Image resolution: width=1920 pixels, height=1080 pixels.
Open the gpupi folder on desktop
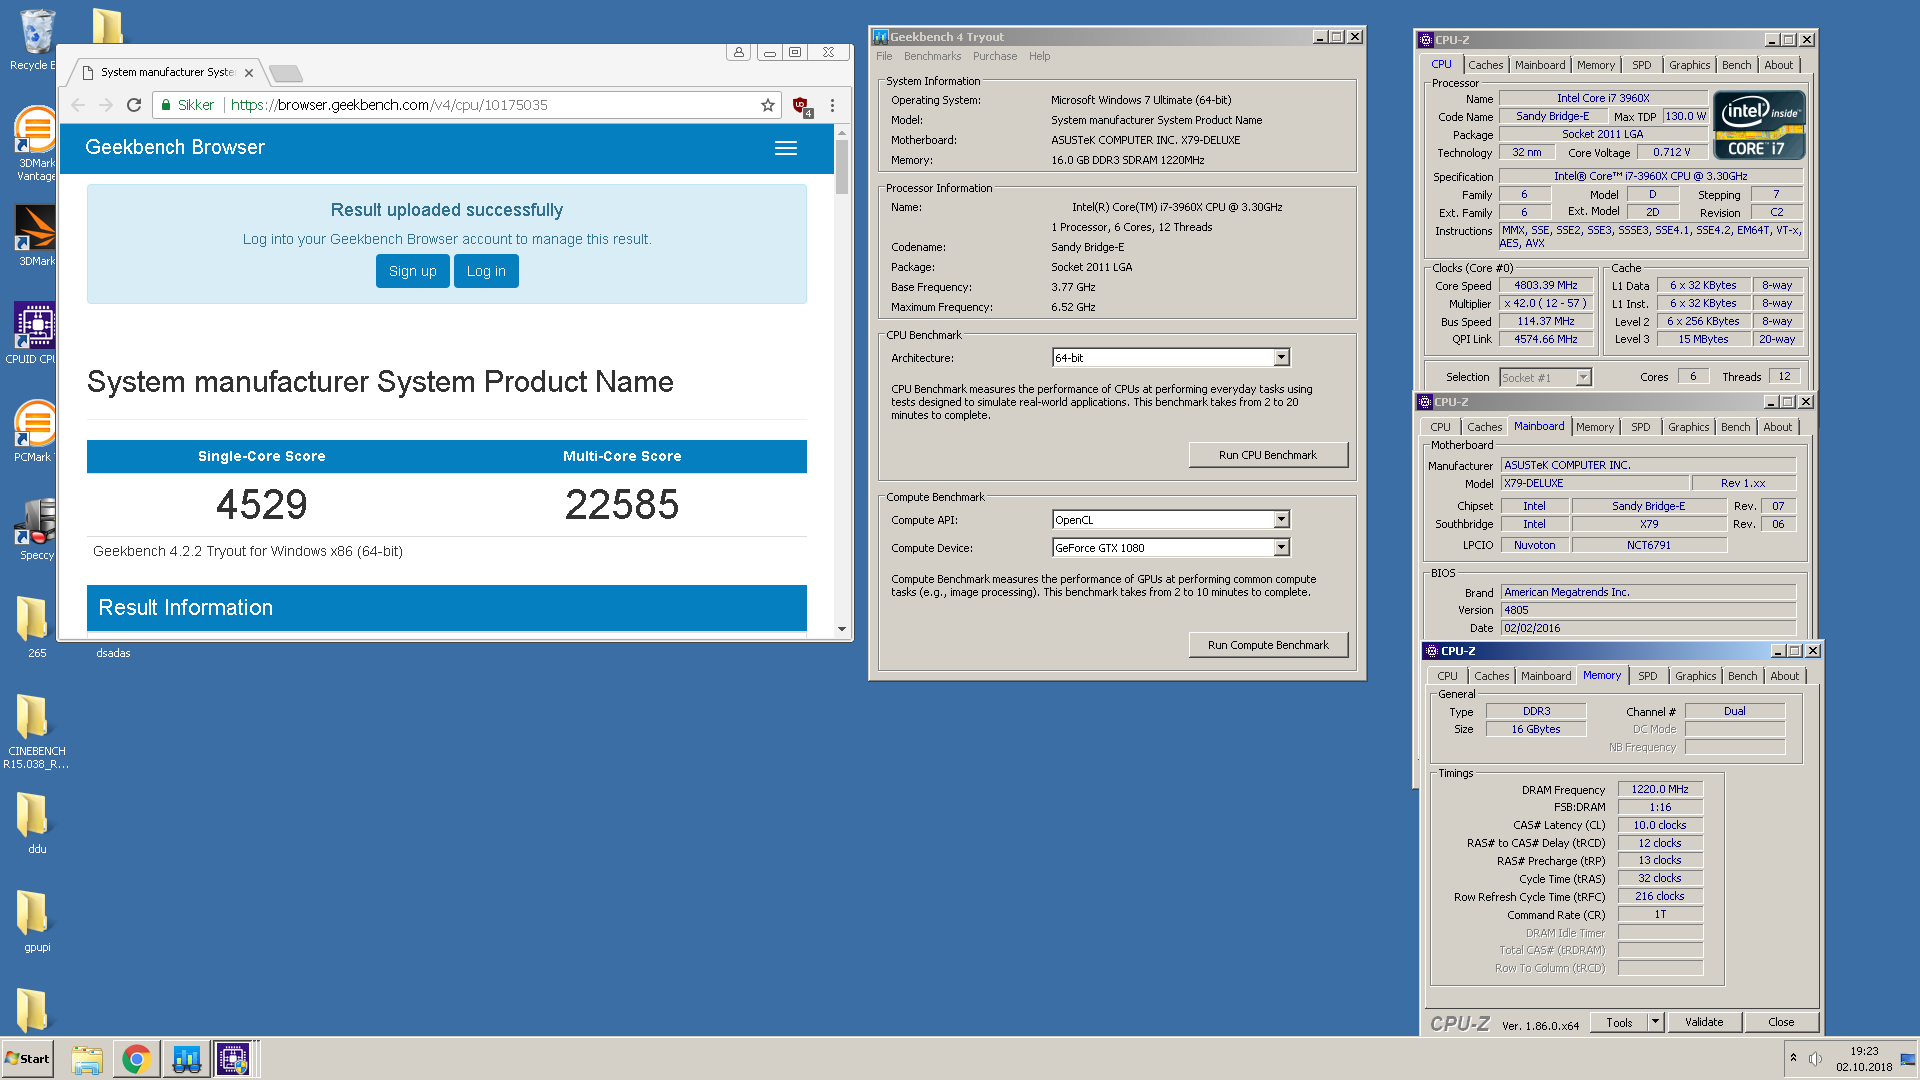point(36,921)
